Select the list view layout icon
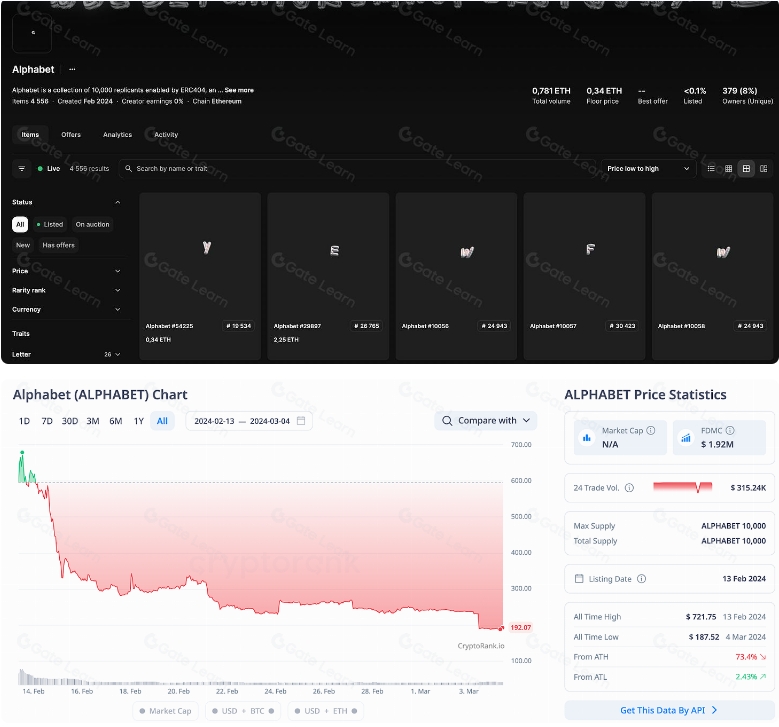The image size is (779, 727). click(x=711, y=169)
